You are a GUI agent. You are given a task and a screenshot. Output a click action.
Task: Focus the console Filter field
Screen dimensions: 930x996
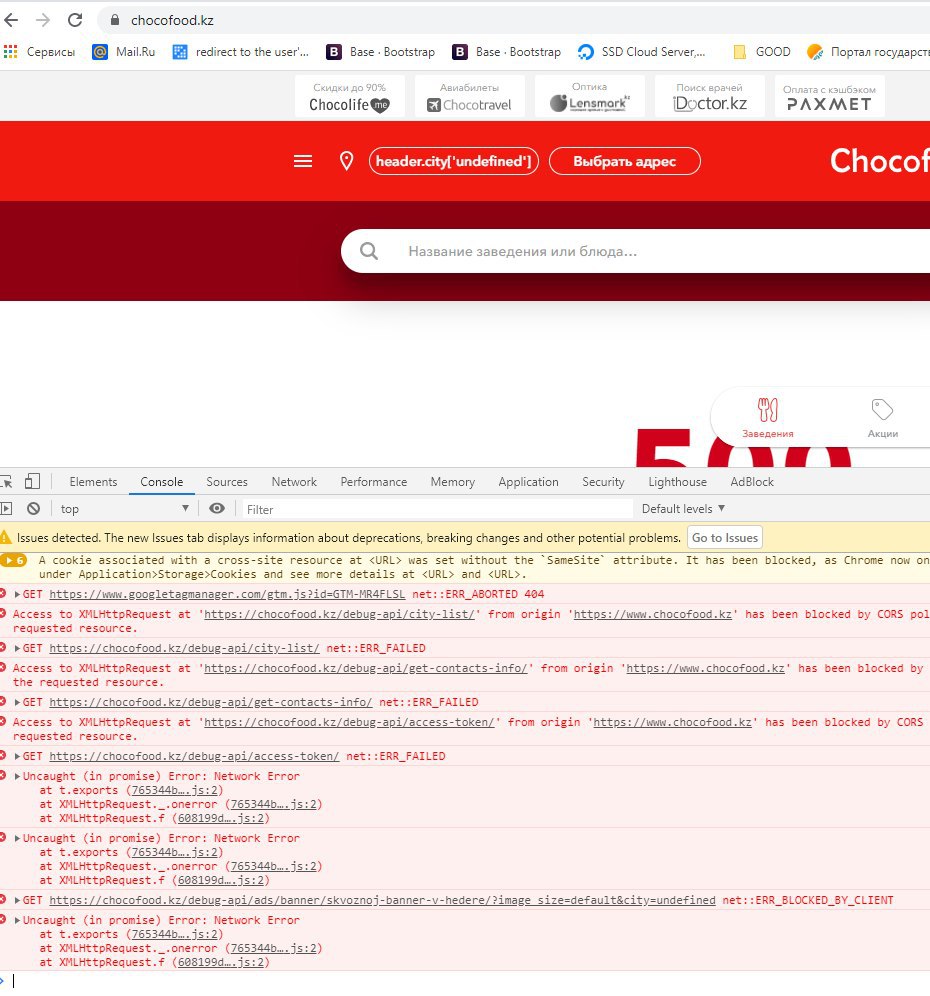point(438,509)
